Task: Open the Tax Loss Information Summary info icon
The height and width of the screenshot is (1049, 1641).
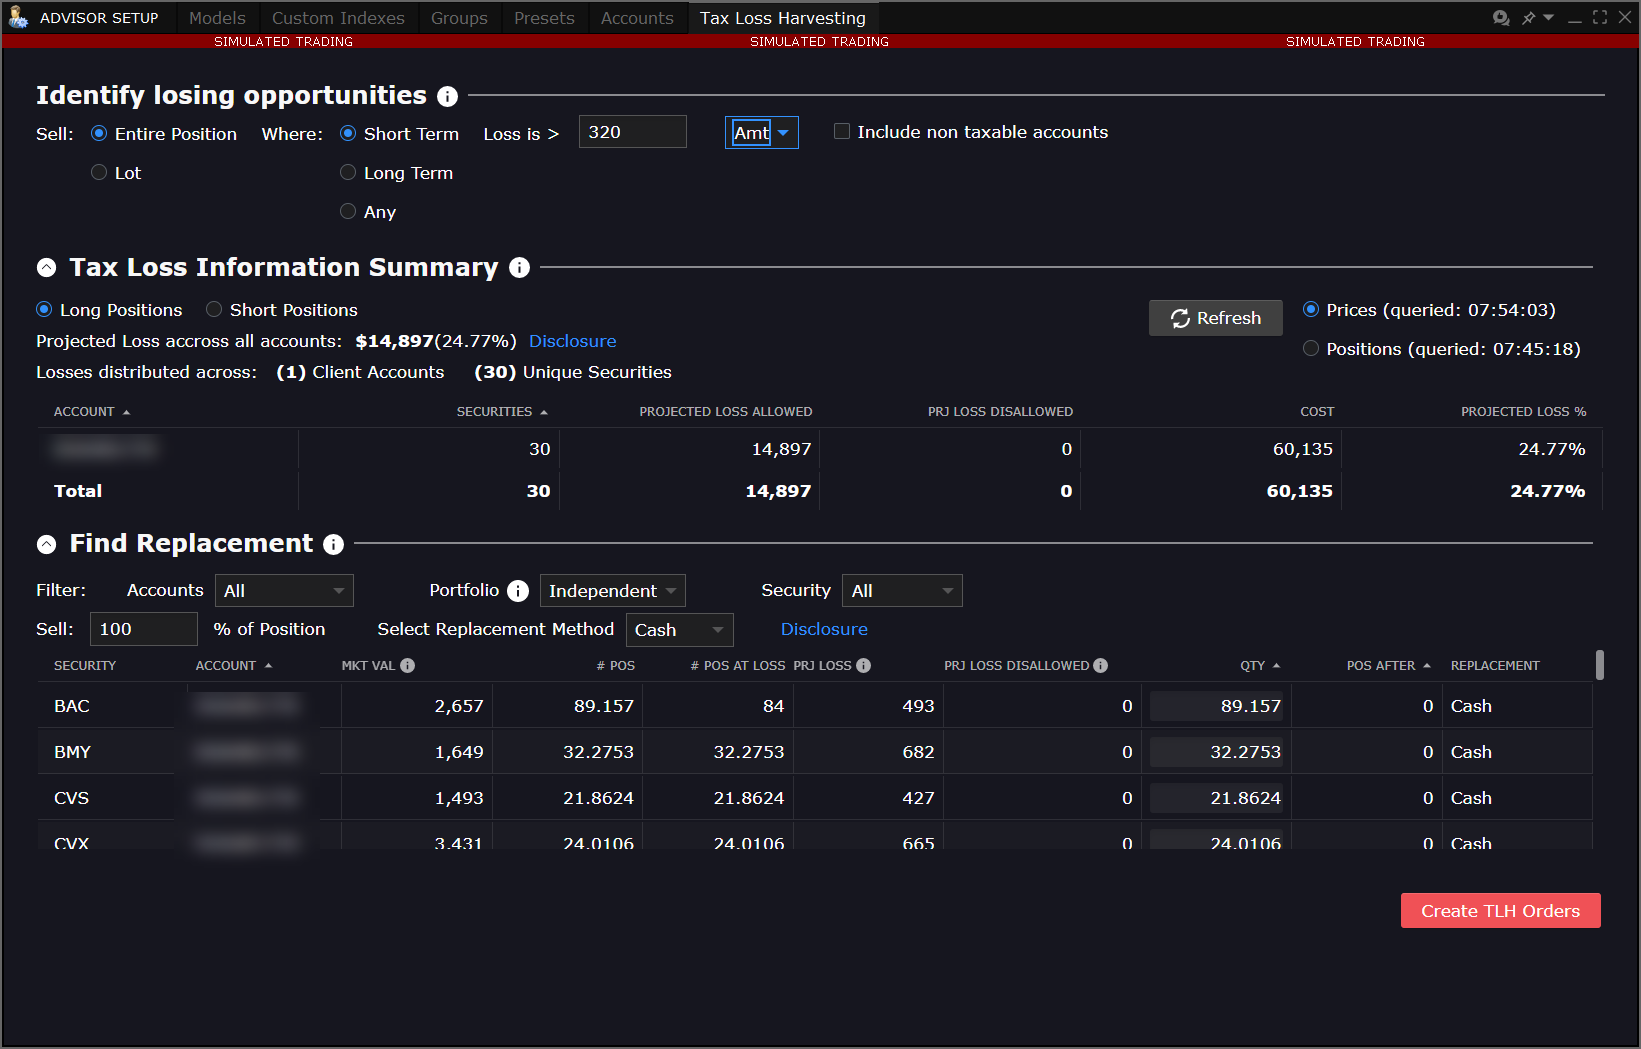Action: pos(519,268)
